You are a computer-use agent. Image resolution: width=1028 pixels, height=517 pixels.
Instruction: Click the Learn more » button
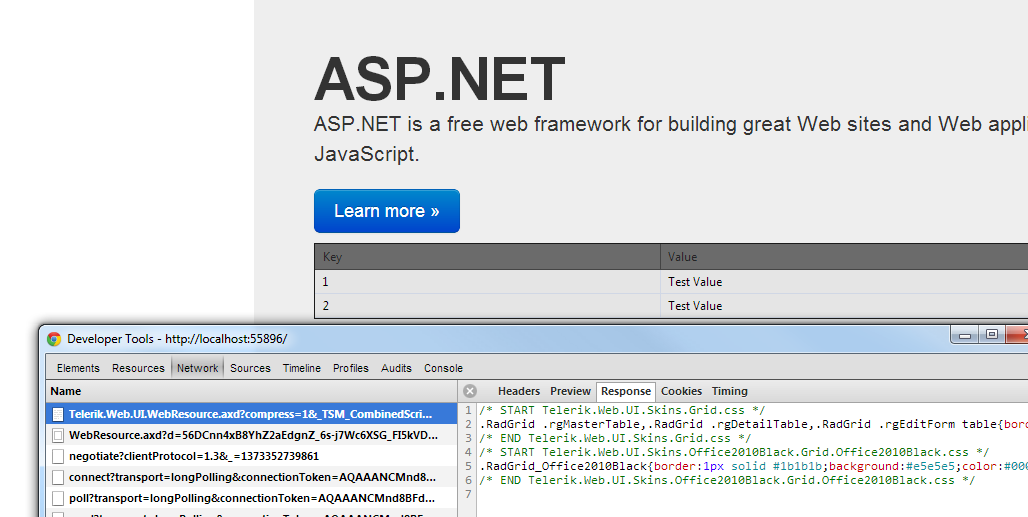(387, 211)
